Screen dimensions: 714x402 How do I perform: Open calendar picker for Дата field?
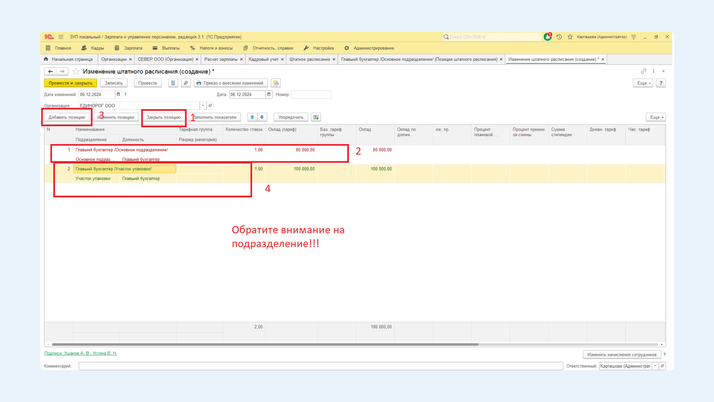(269, 95)
